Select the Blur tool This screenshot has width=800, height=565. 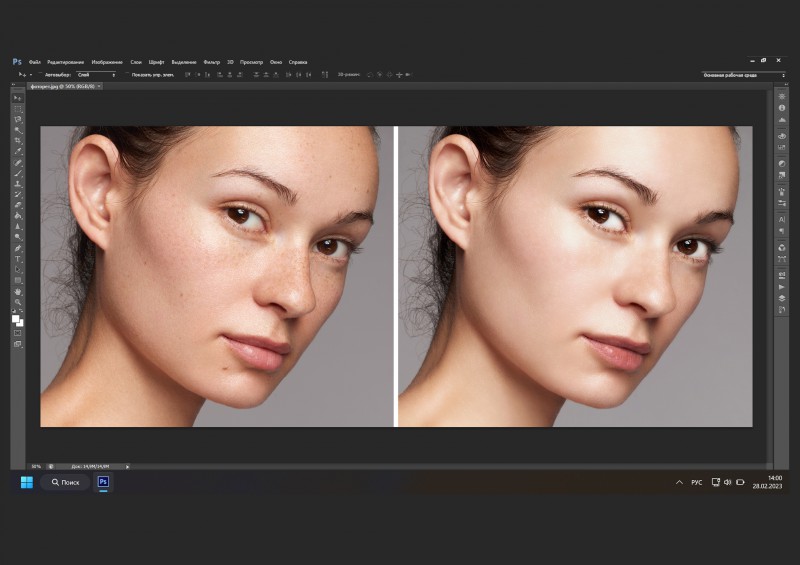click(x=18, y=227)
